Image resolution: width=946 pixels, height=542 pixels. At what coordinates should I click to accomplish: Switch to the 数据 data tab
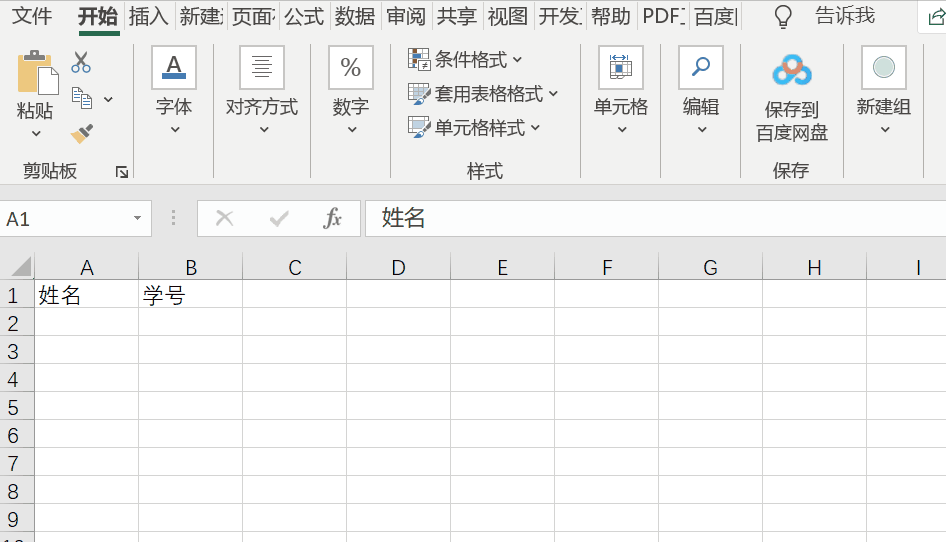coord(355,16)
